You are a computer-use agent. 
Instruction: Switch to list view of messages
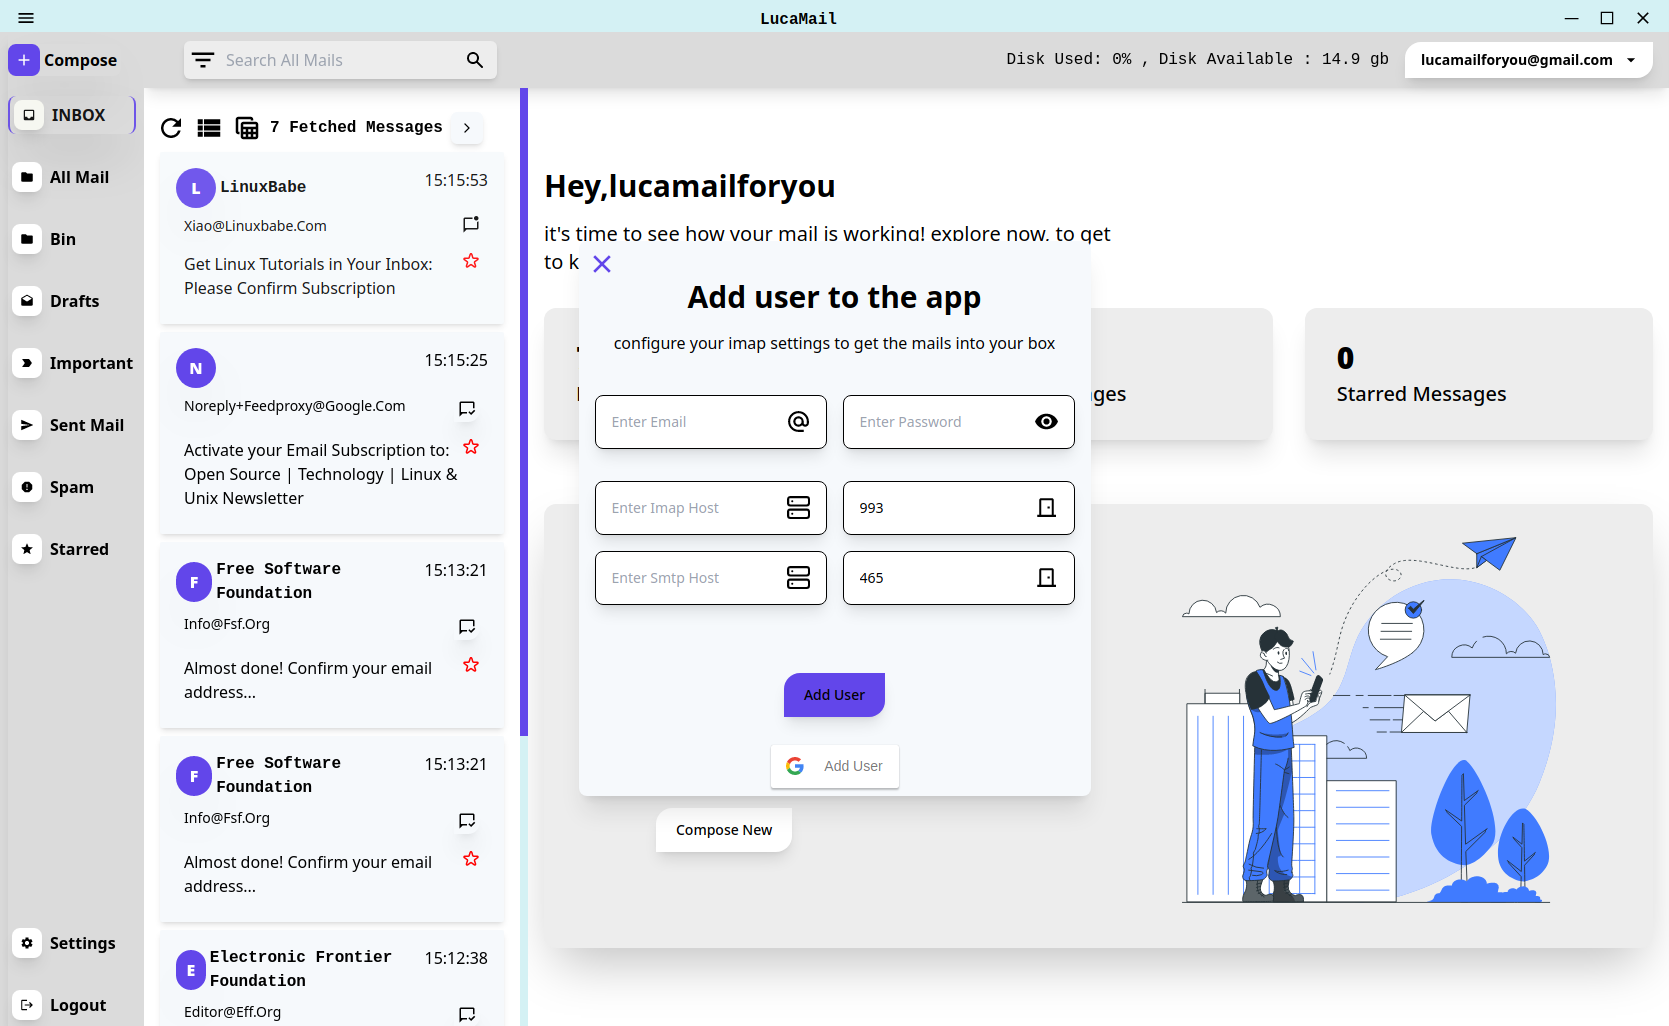pos(208,128)
